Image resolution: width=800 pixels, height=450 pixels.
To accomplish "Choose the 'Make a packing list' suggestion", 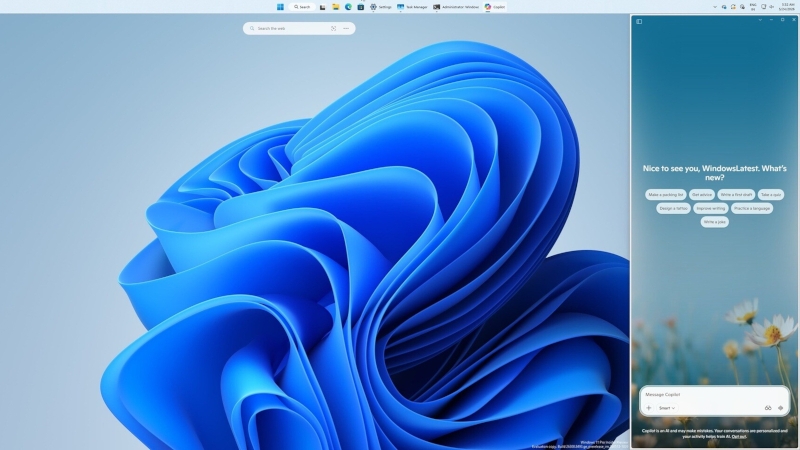I will [665, 195].
